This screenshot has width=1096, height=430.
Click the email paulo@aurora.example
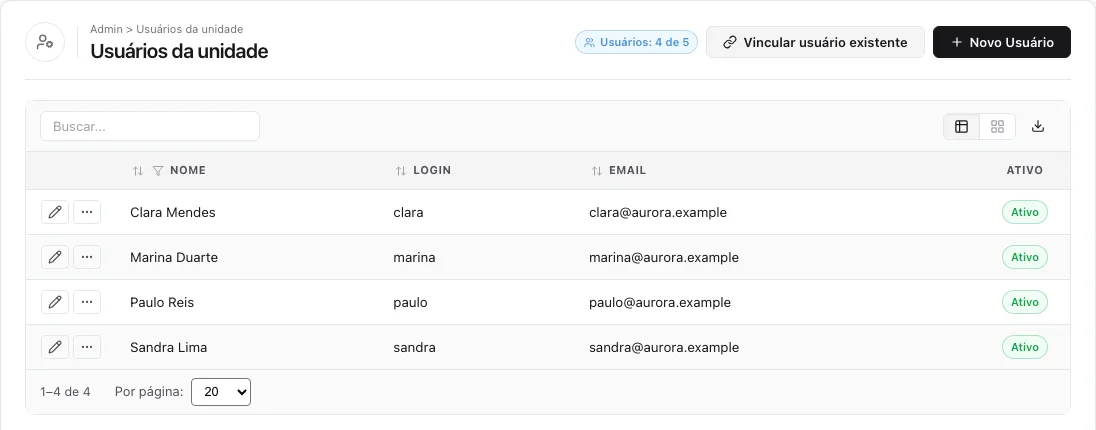pos(660,302)
